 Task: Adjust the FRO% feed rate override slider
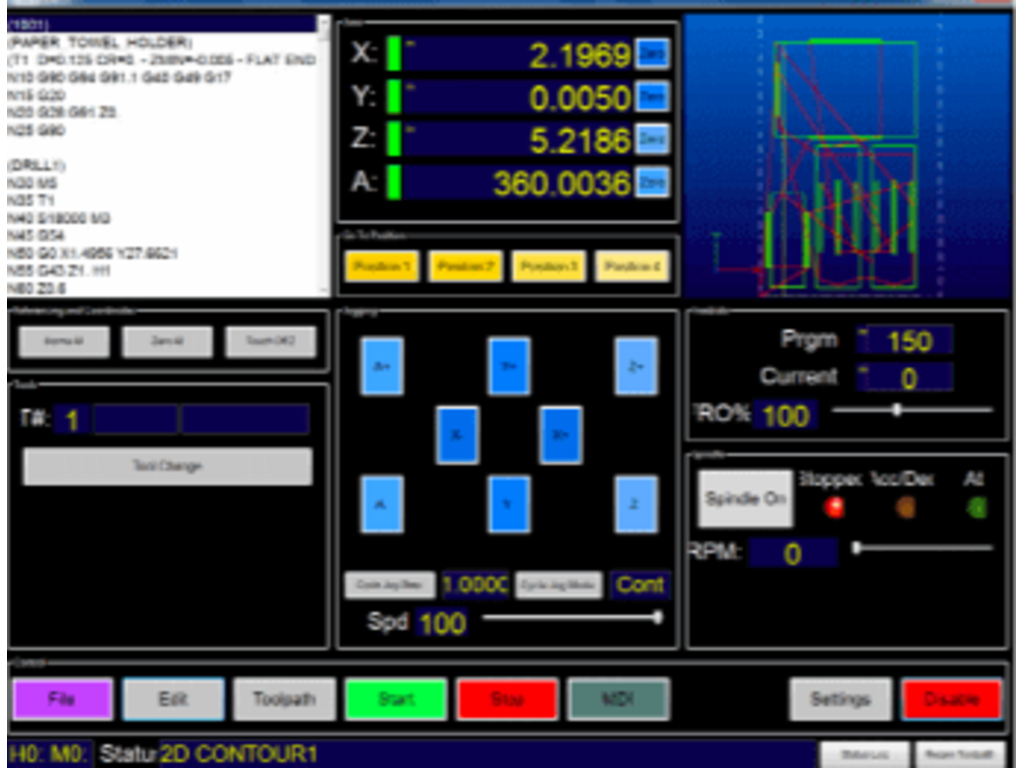click(x=912, y=410)
